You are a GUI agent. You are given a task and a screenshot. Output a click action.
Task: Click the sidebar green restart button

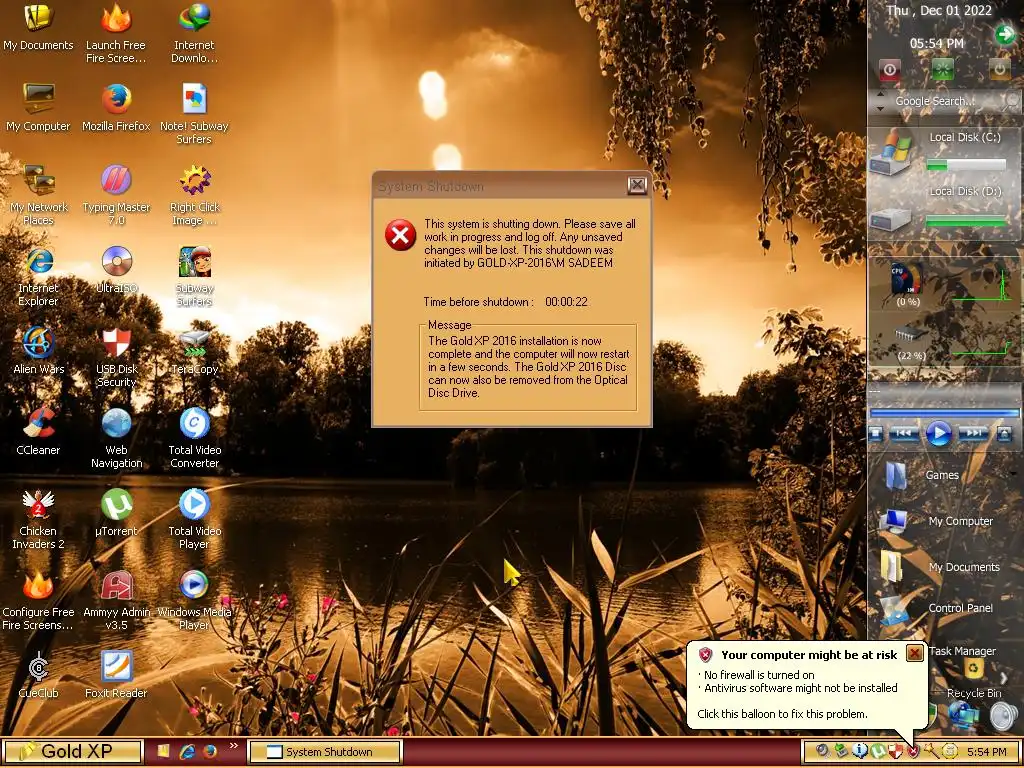(x=942, y=69)
